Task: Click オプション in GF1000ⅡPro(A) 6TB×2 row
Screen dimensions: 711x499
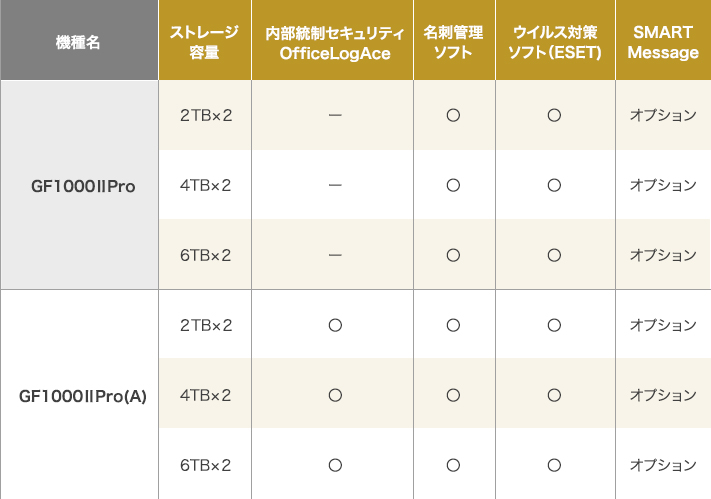Action: click(663, 465)
